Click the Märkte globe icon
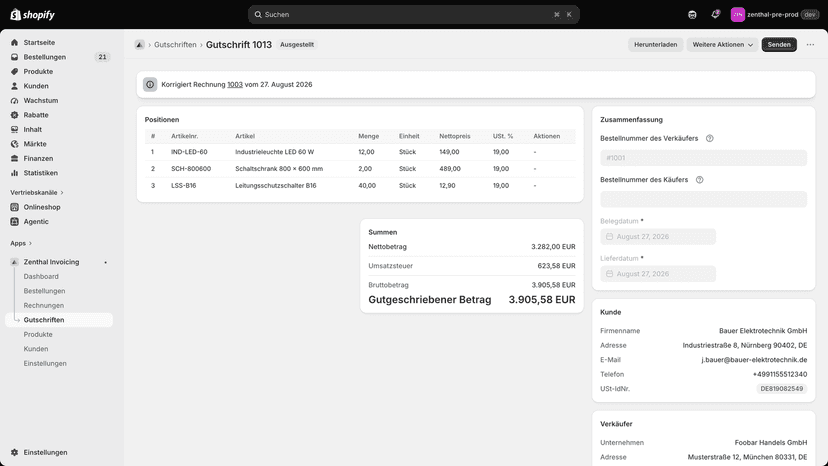The height and width of the screenshot is (466, 828). click(x=14, y=144)
